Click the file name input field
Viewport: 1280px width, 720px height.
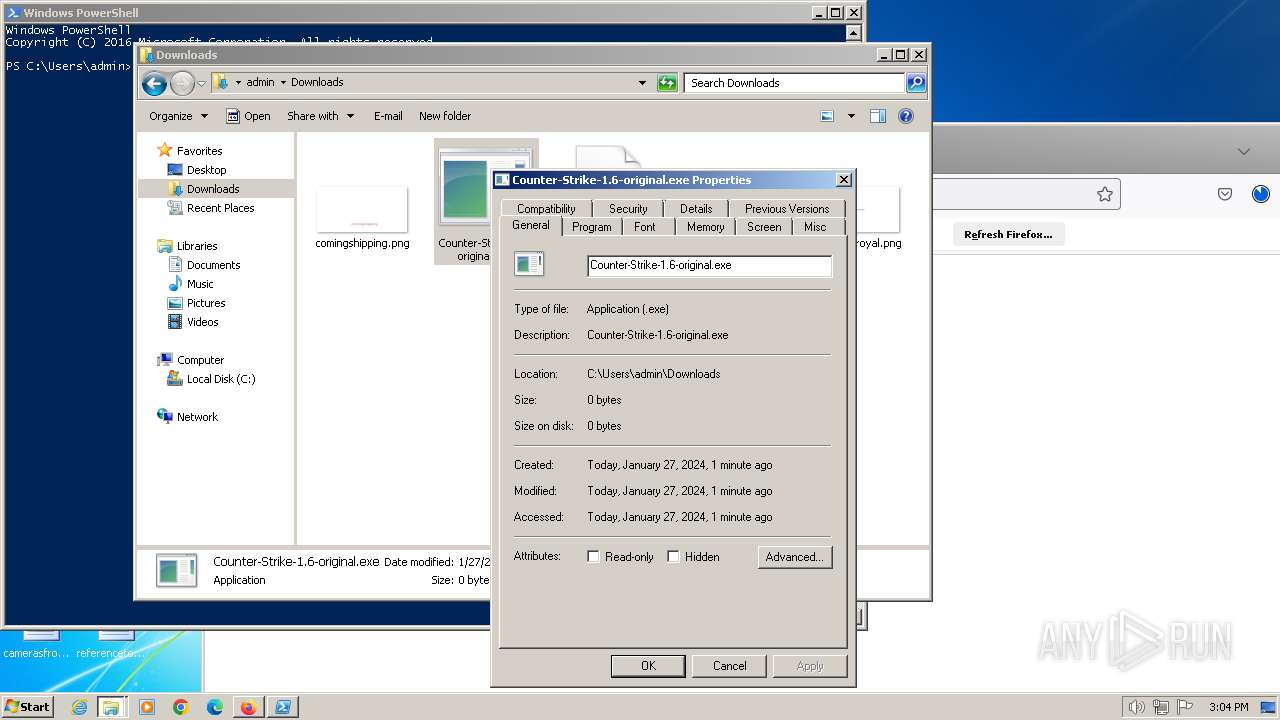click(x=709, y=265)
